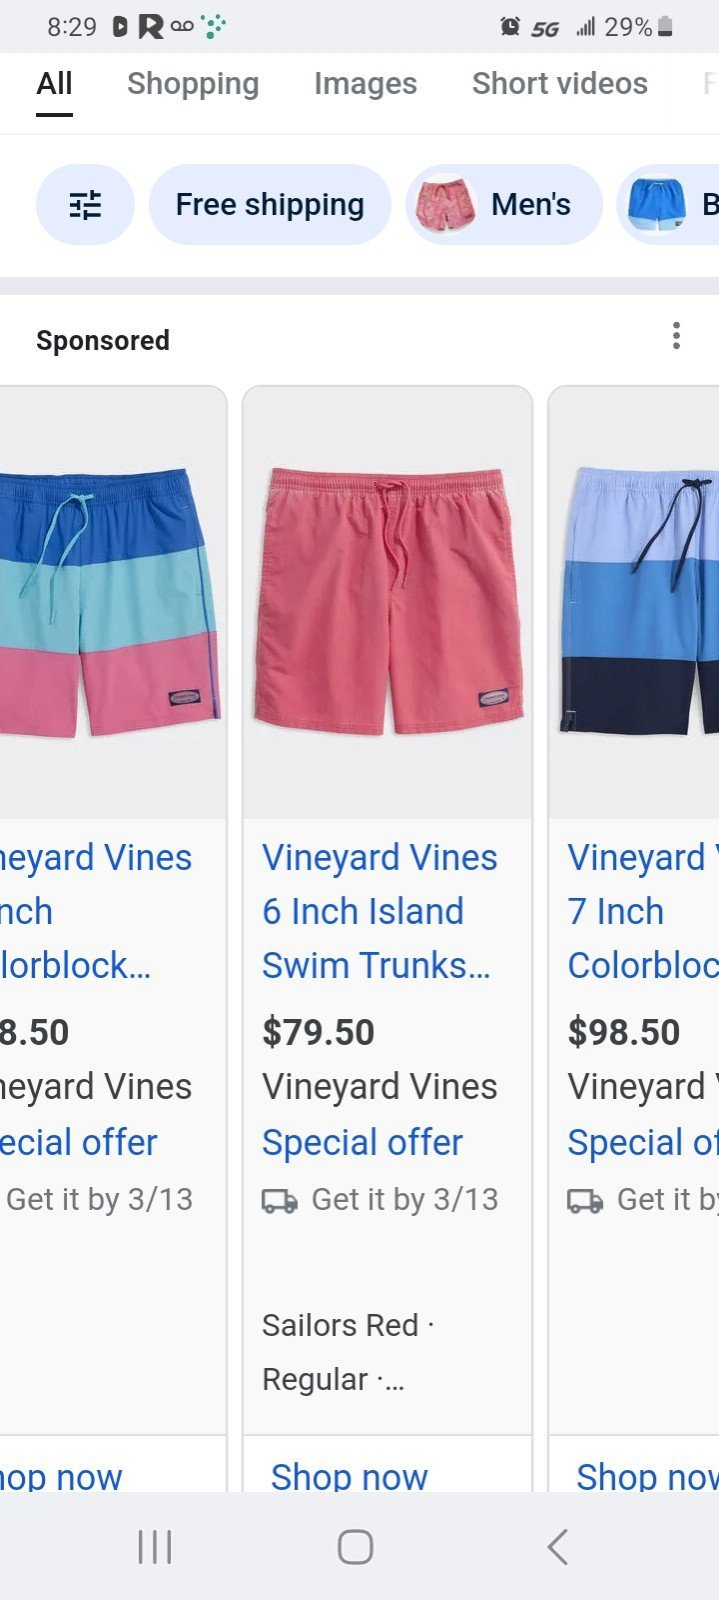Viewport: 719px width, 1600px height.
Task: Tap Shop now under the red trunks
Action: pos(349,1476)
